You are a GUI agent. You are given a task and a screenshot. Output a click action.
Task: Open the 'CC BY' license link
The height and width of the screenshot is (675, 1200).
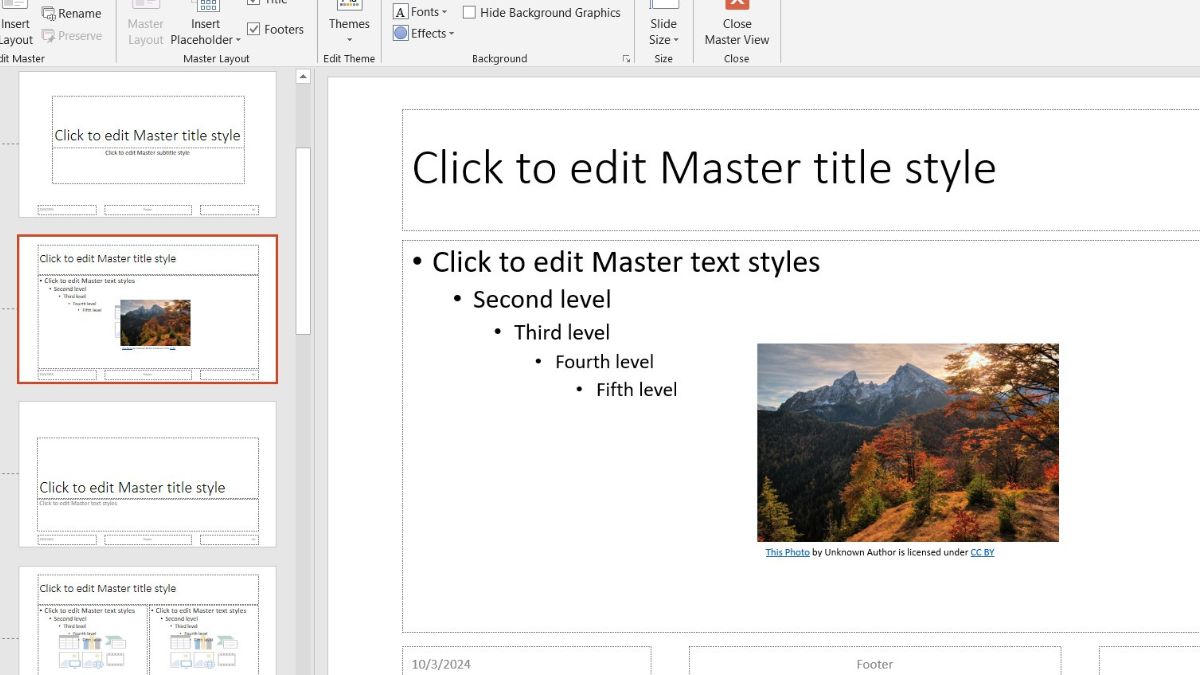pos(982,552)
